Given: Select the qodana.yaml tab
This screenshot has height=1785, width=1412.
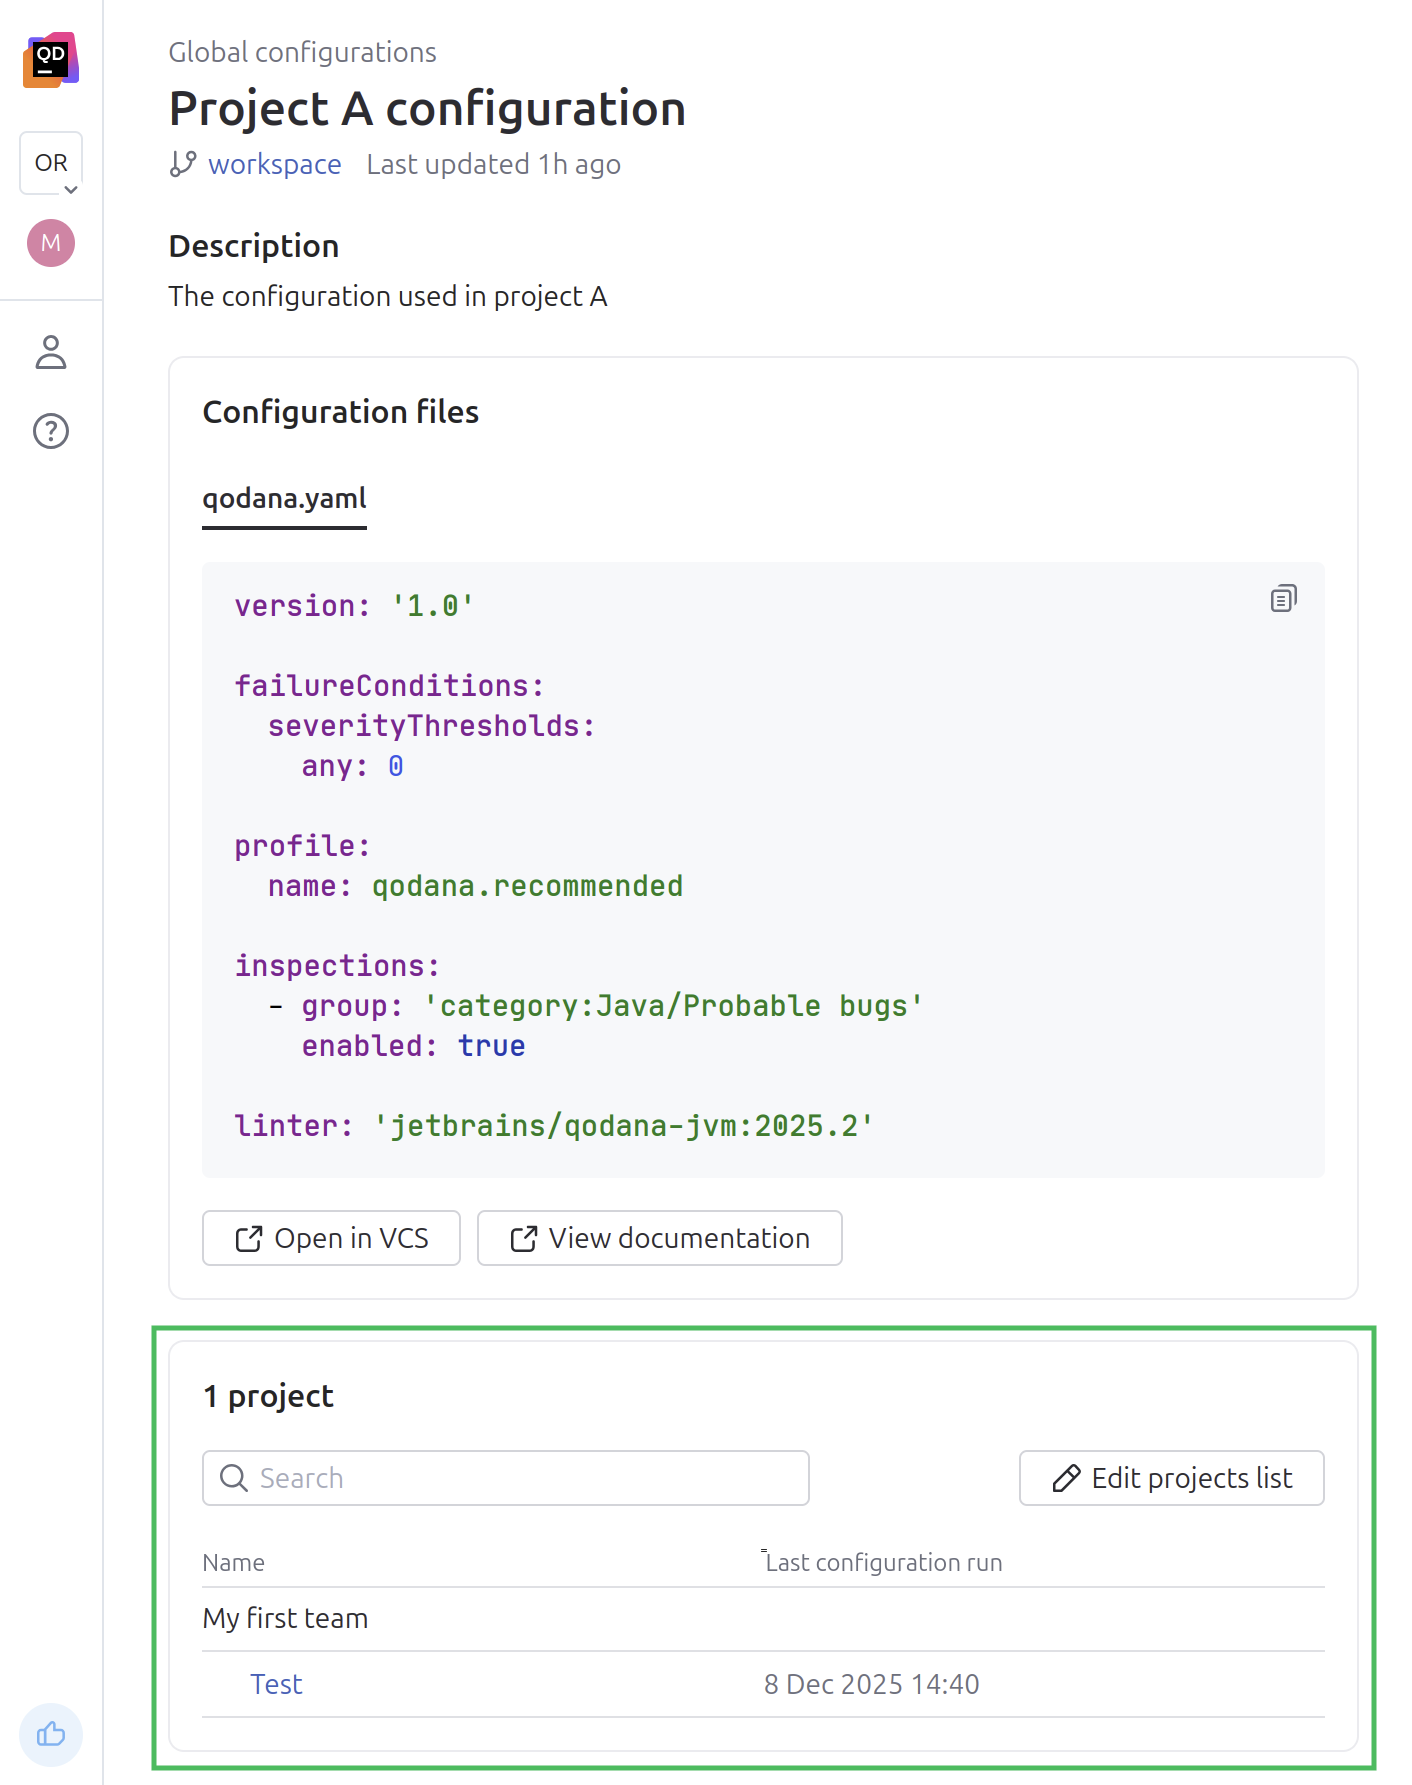Looking at the screenshot, I should (x=284, y=498).
